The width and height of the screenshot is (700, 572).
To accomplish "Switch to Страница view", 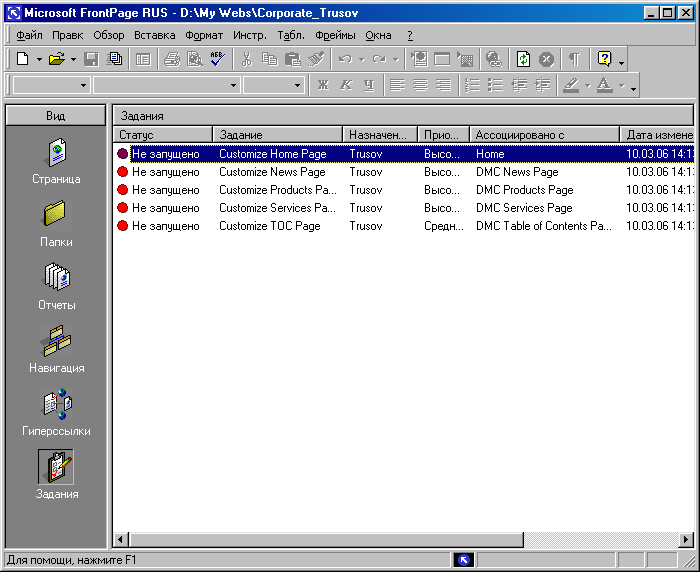I will 57,161.
